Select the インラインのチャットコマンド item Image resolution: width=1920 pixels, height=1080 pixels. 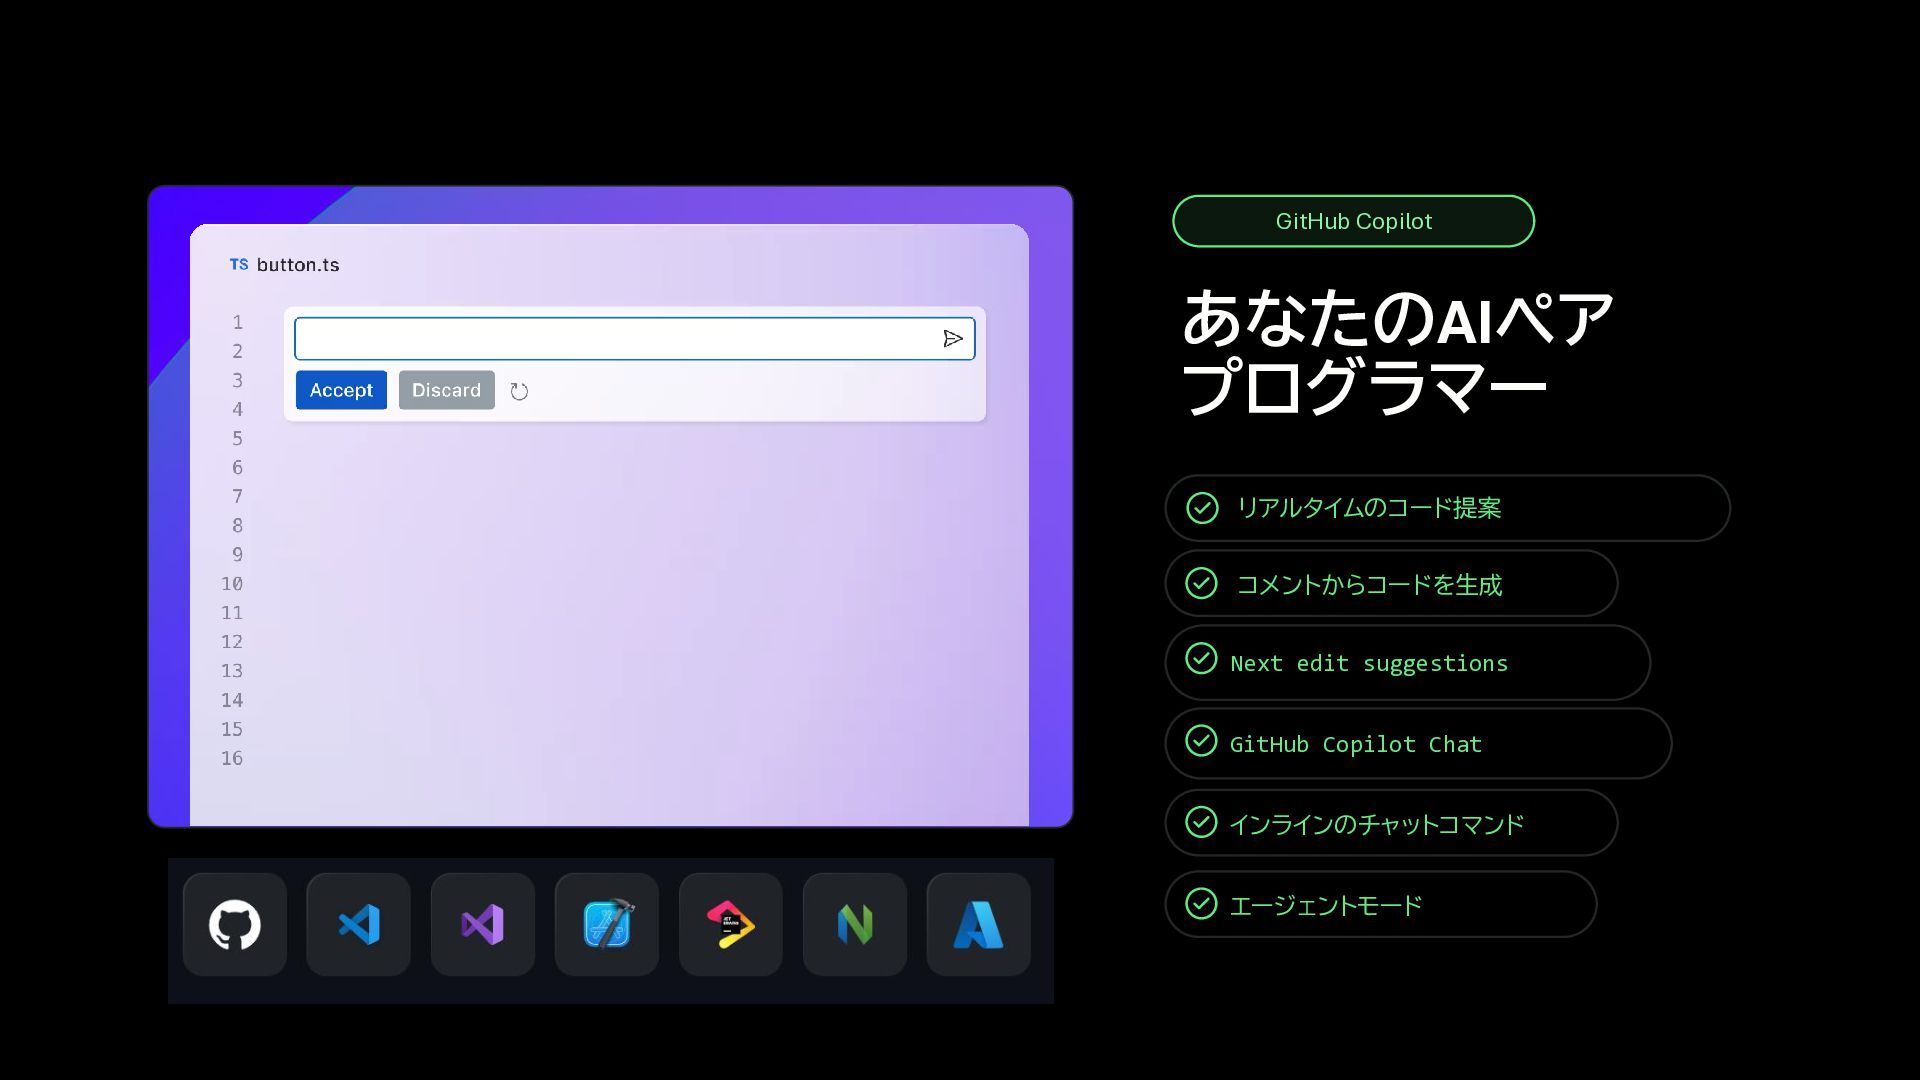[1376, 824]
